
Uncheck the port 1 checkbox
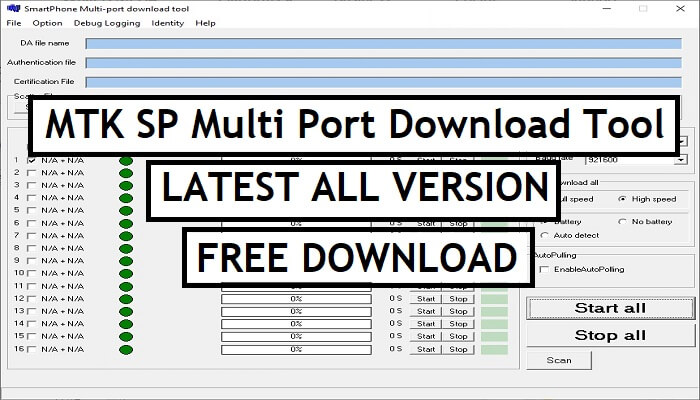pos(32,160)
